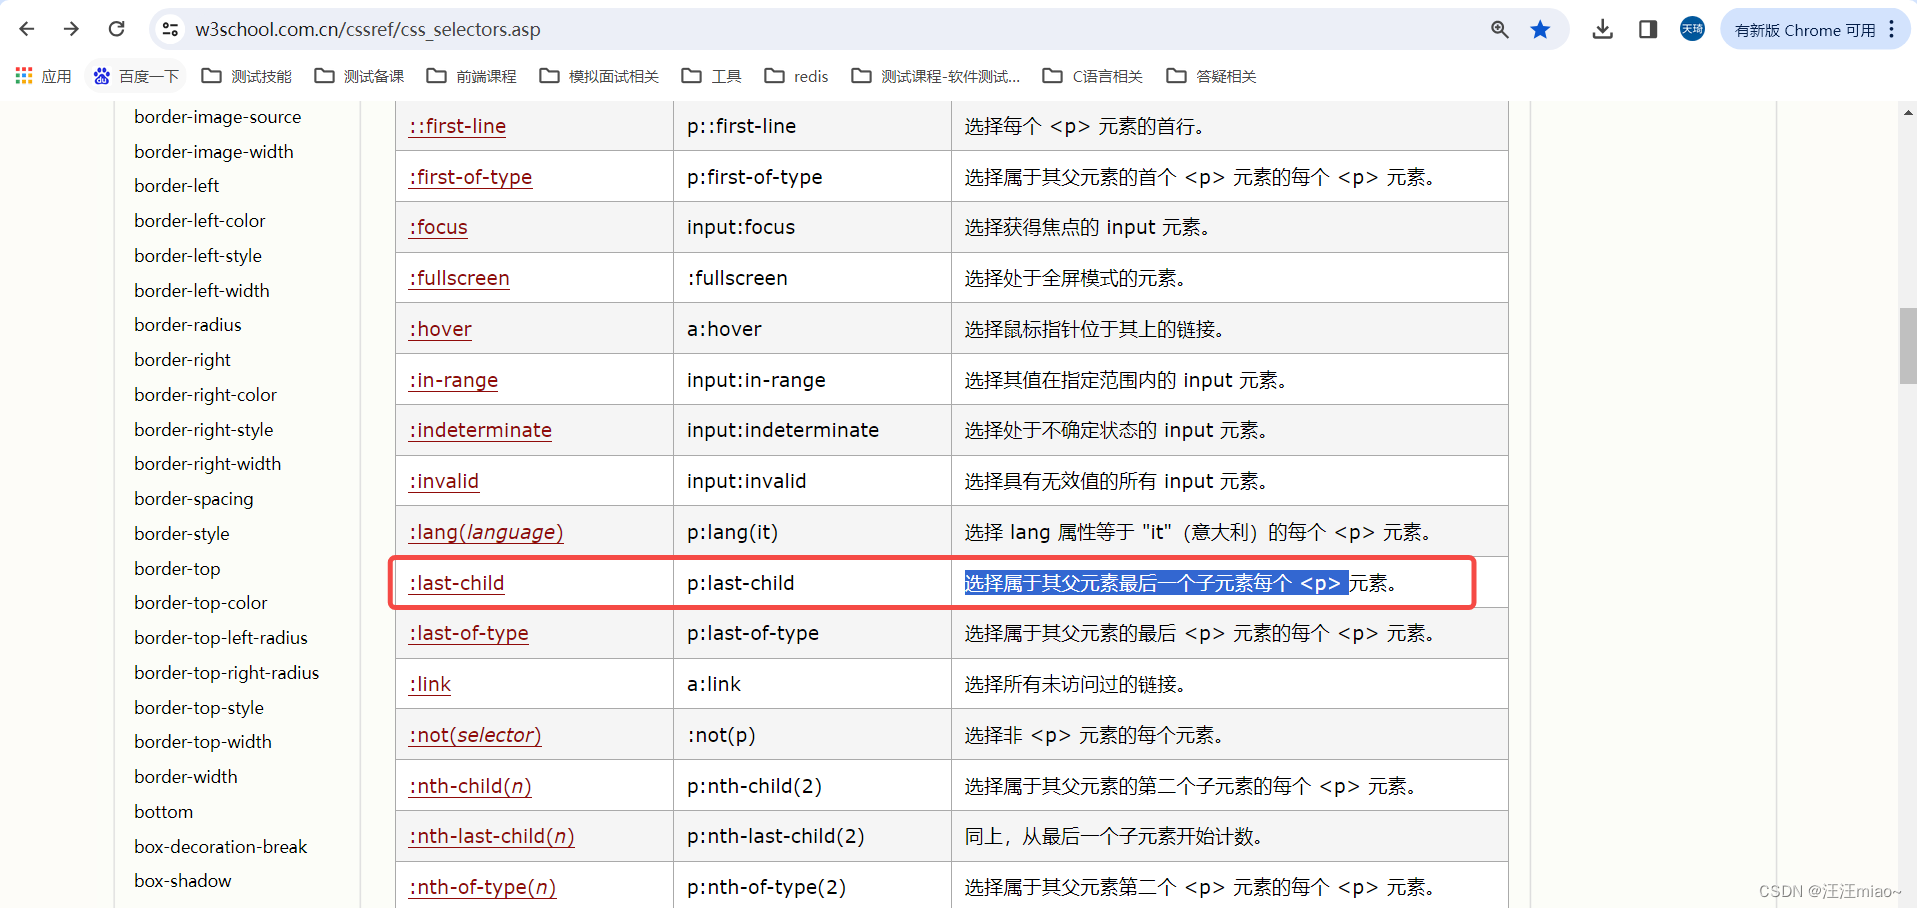
Task: Open the :indeterminate selector link
Action: pyautogui.click(x=480, y=430)
